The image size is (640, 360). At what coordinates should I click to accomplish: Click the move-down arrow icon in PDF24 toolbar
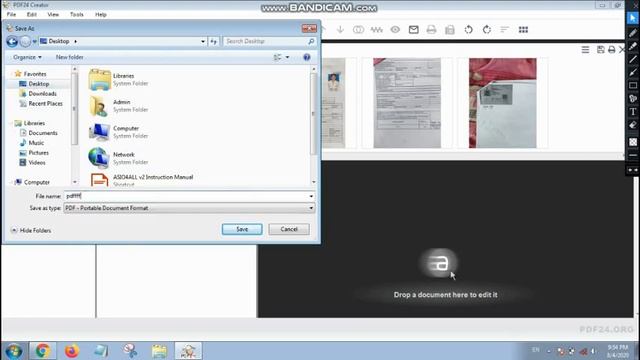[340, 29]
